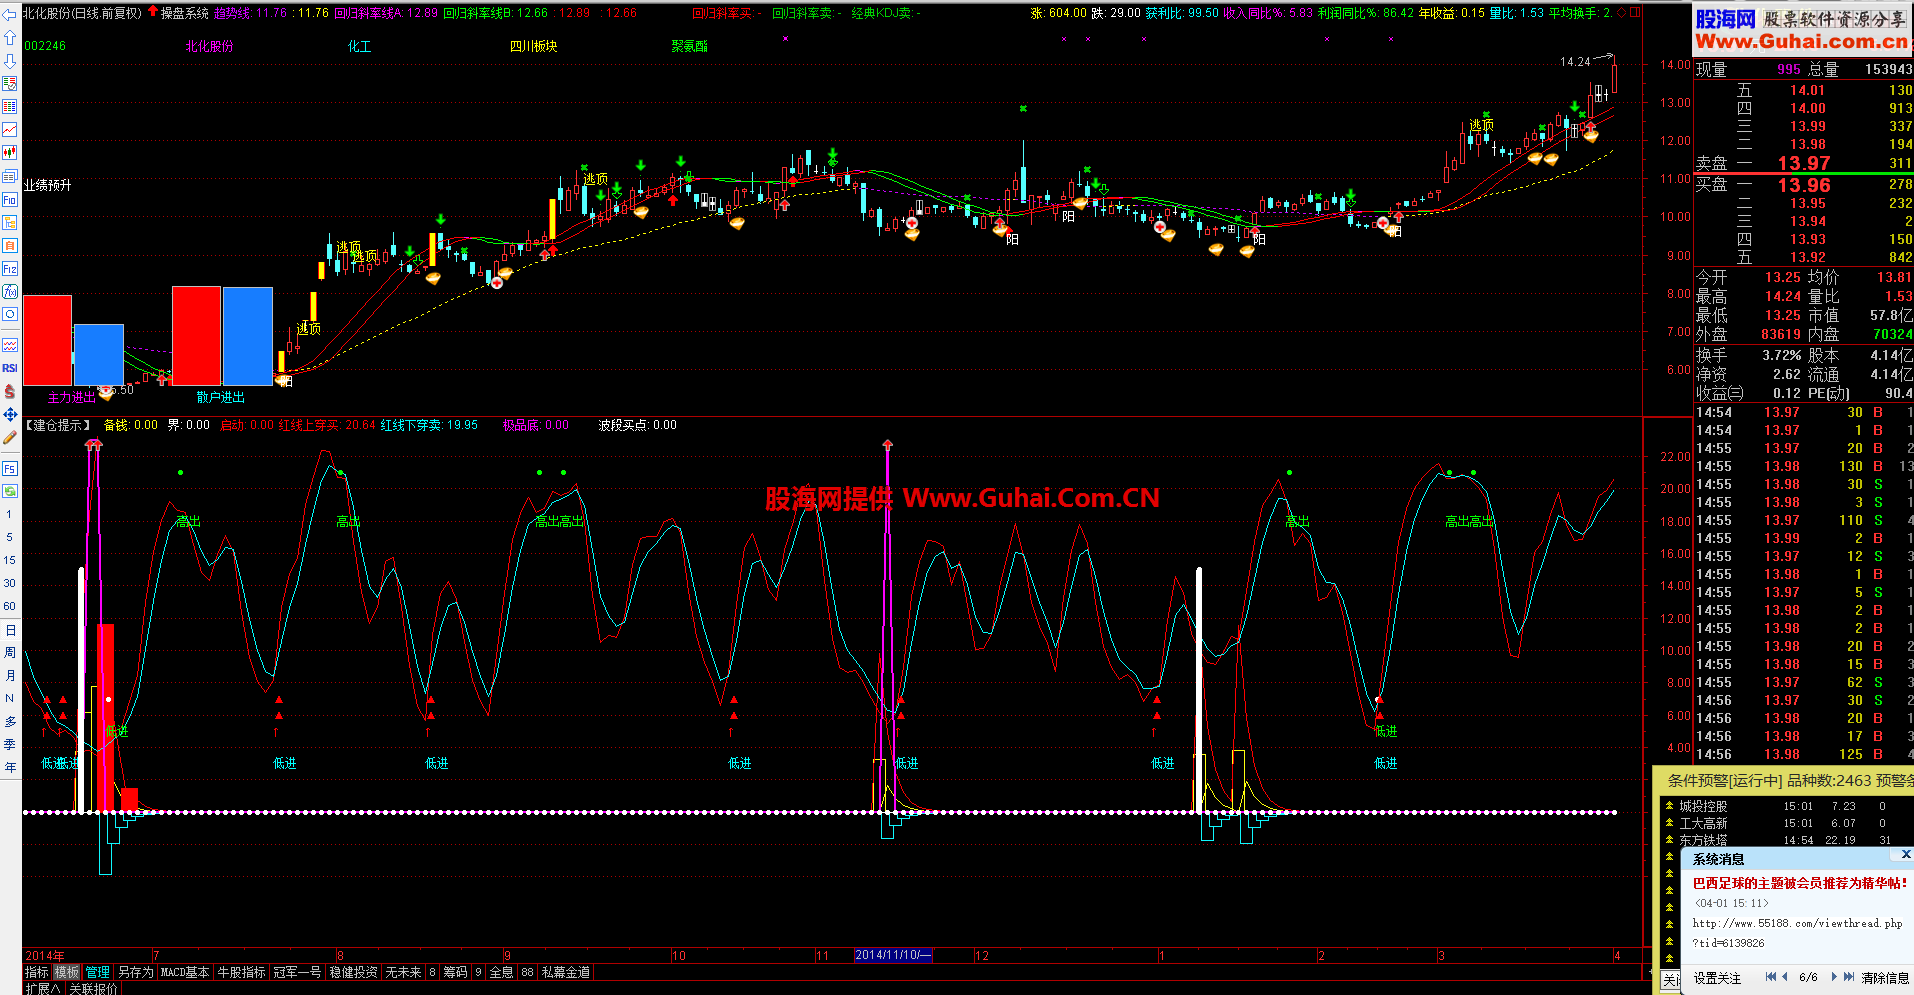Click 另存为 in the bottom bar
The image size is (1914, 995).
(135, 972)
